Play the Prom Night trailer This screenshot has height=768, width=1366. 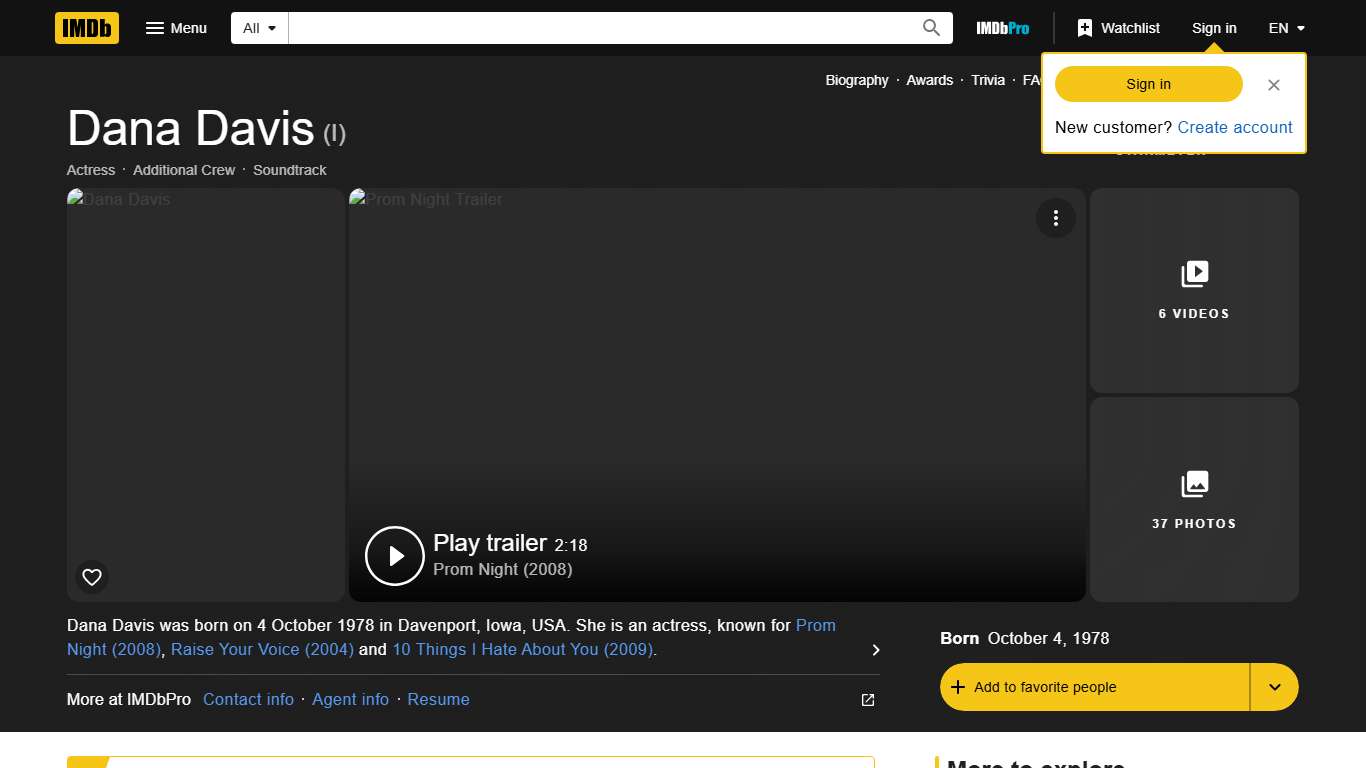(395, 555)
